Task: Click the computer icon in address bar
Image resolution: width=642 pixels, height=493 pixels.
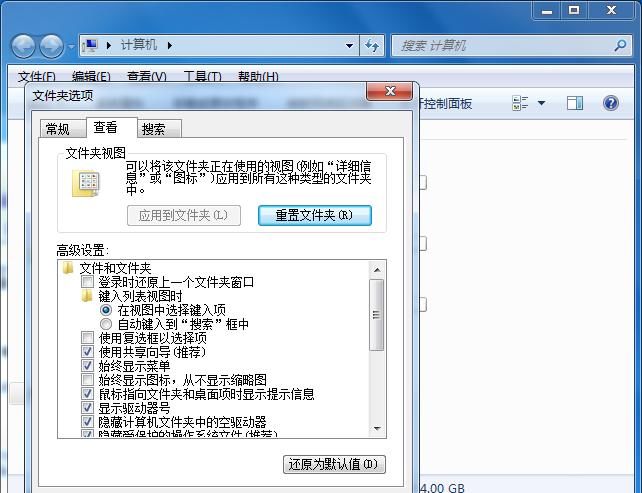Action: (x=92, y=45)
